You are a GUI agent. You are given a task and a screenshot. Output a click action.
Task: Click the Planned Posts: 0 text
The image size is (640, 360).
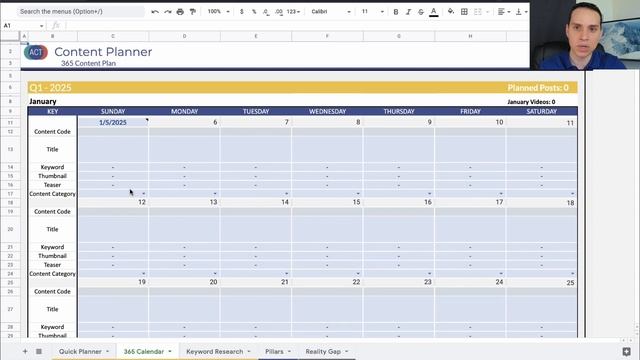tap(538, 88)
